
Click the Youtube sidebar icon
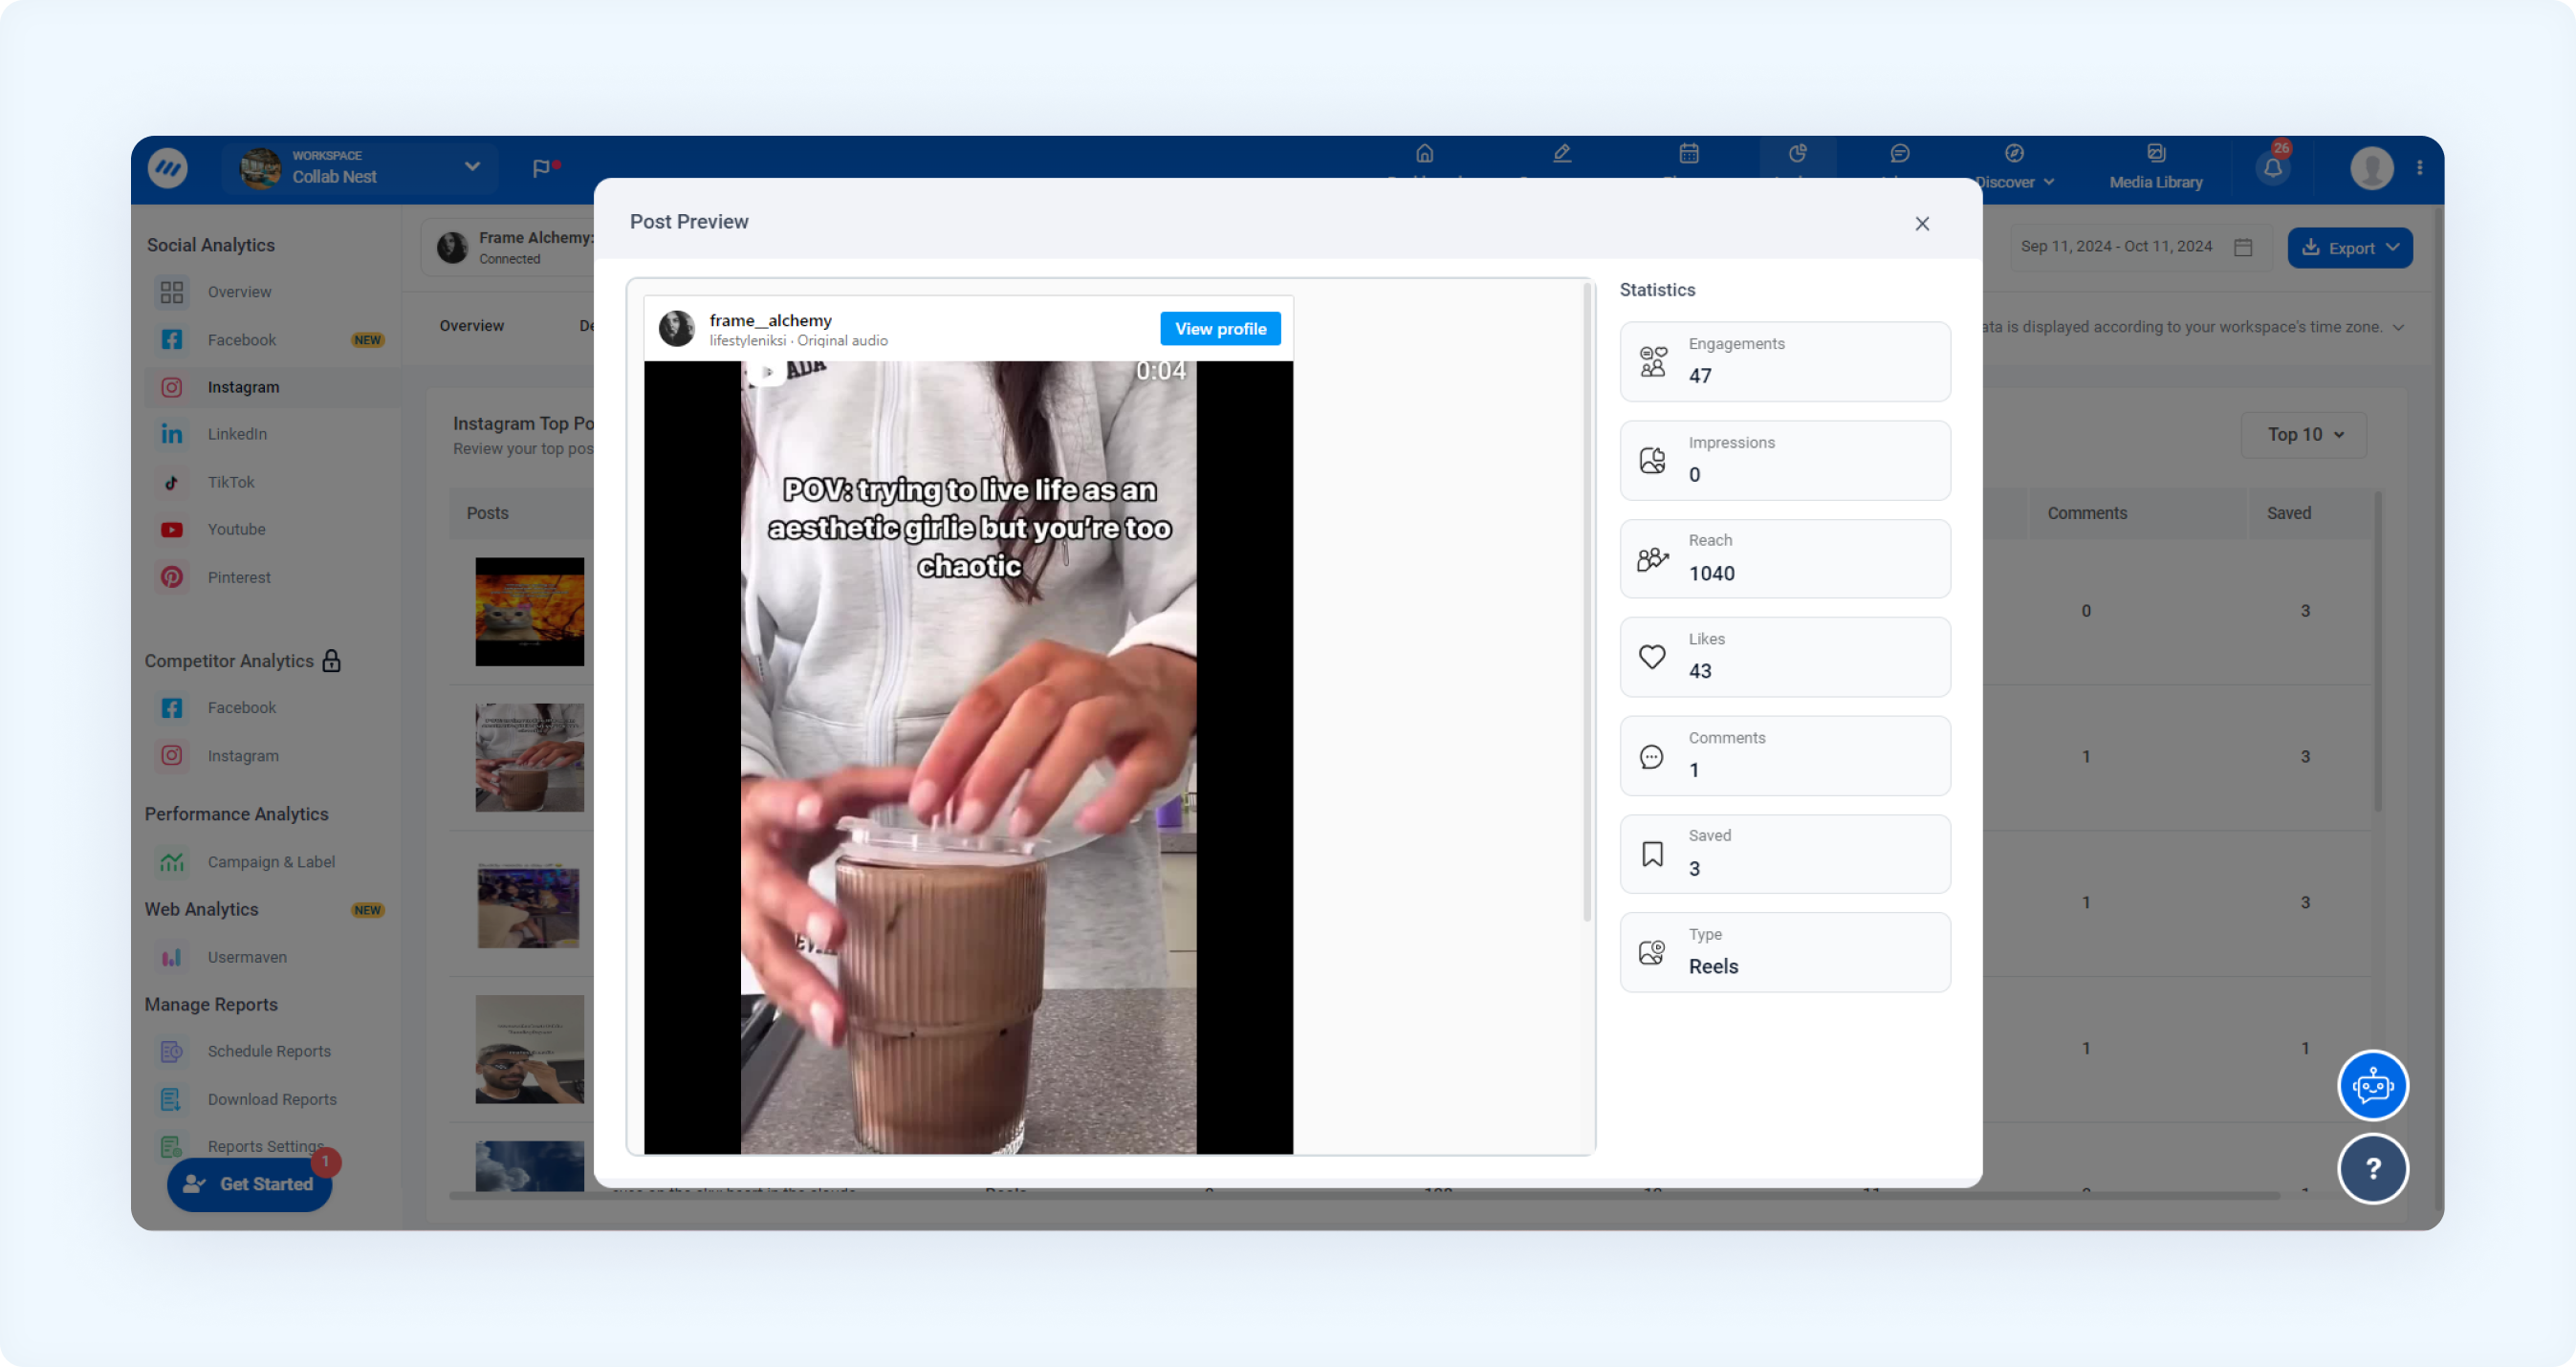click(172, 530)
